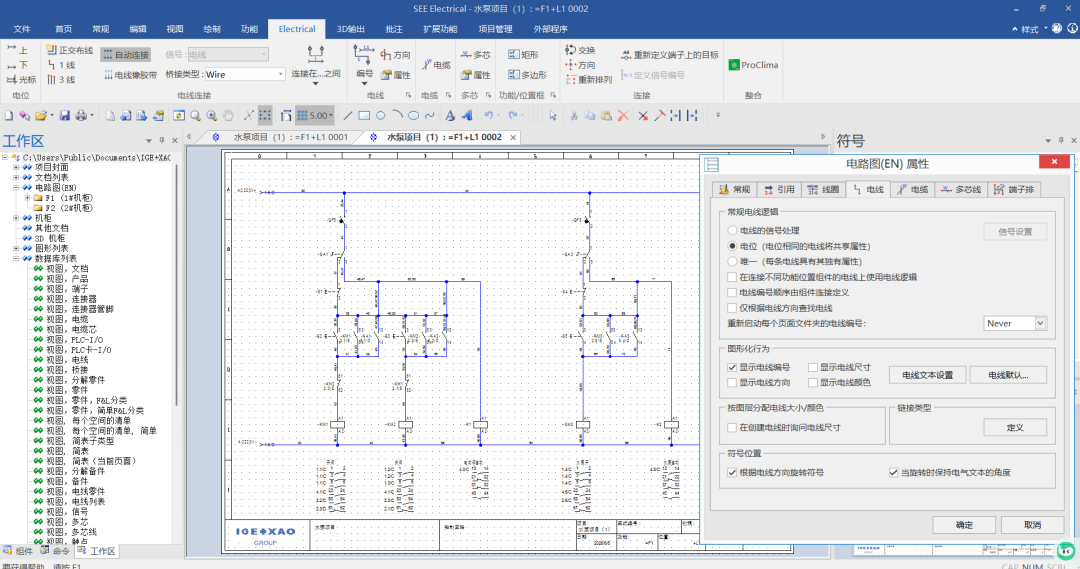Select the 电线的信号处理 radio option

(x=763, y=231)
